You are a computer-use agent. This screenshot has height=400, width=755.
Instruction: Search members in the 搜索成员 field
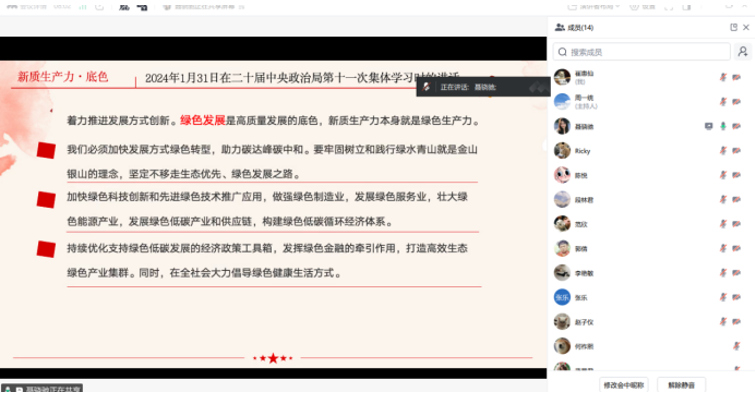coord(643,51)
